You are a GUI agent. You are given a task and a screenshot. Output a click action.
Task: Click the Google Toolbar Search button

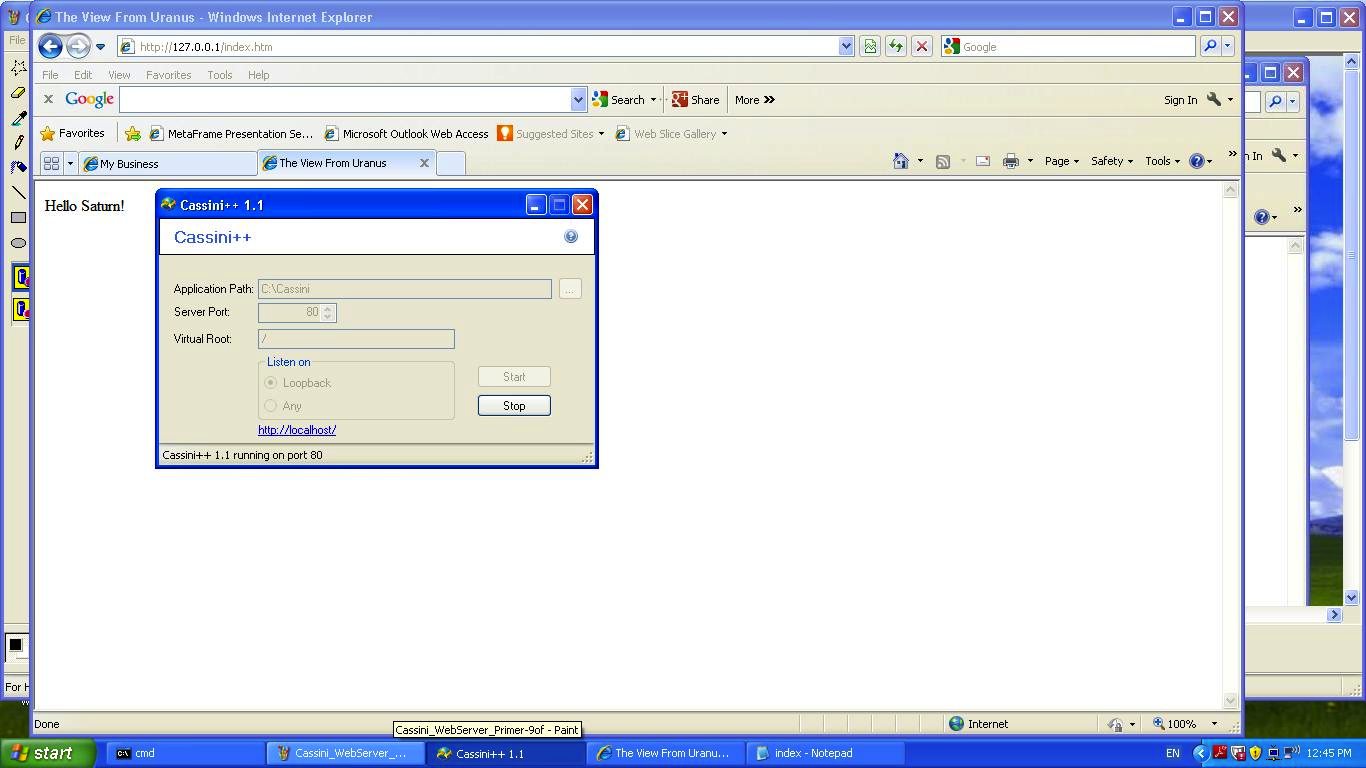(619, 100)
